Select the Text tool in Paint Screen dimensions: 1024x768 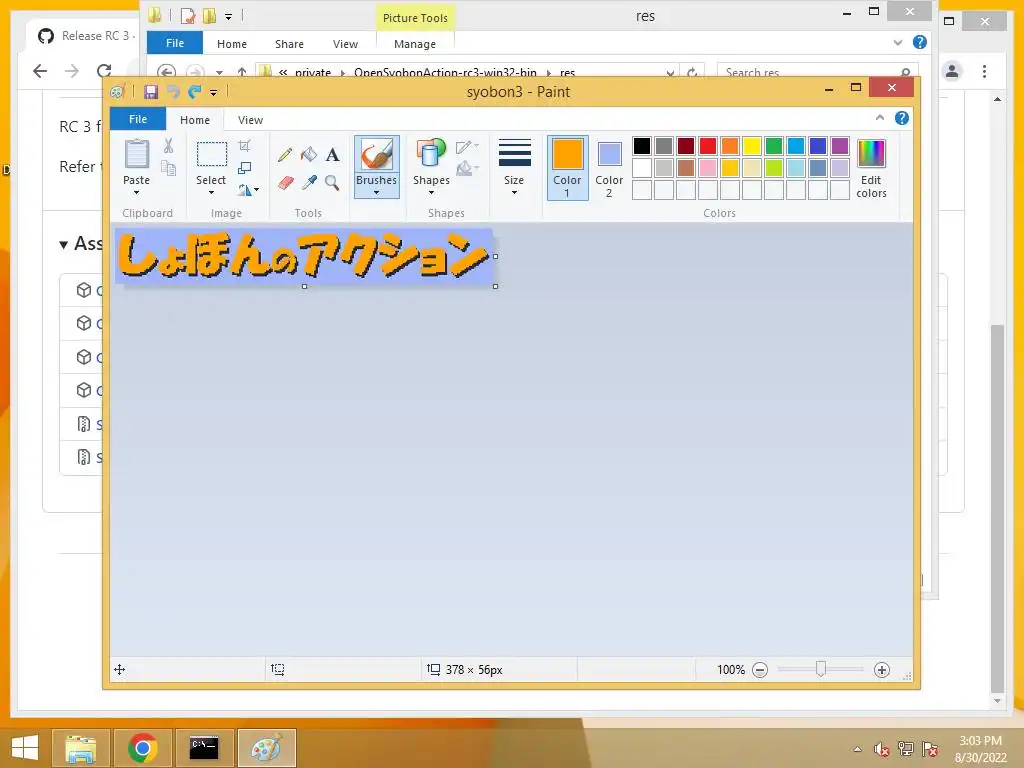pyautogui.click(x=332, y=155)
